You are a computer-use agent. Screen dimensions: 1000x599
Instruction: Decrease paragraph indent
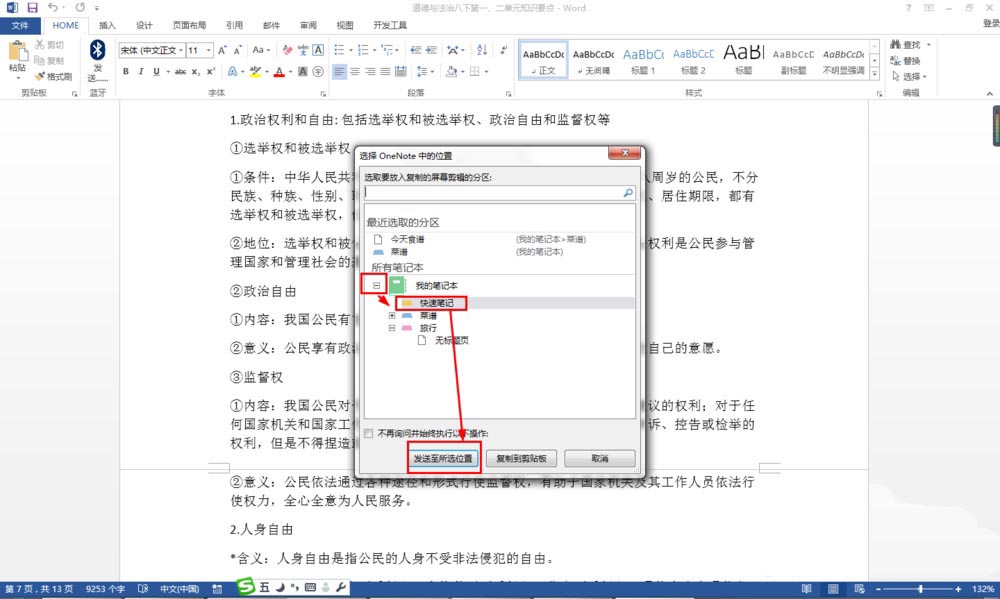(x=416, y=50)
